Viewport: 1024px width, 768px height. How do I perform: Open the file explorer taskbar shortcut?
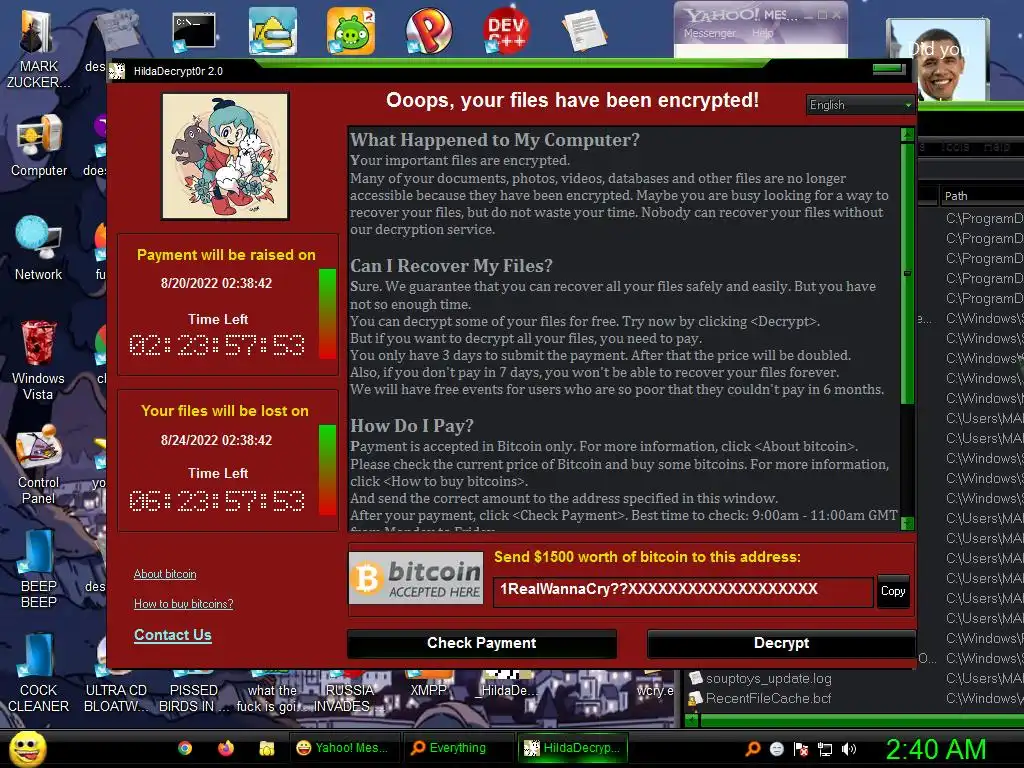pos(266,748)
